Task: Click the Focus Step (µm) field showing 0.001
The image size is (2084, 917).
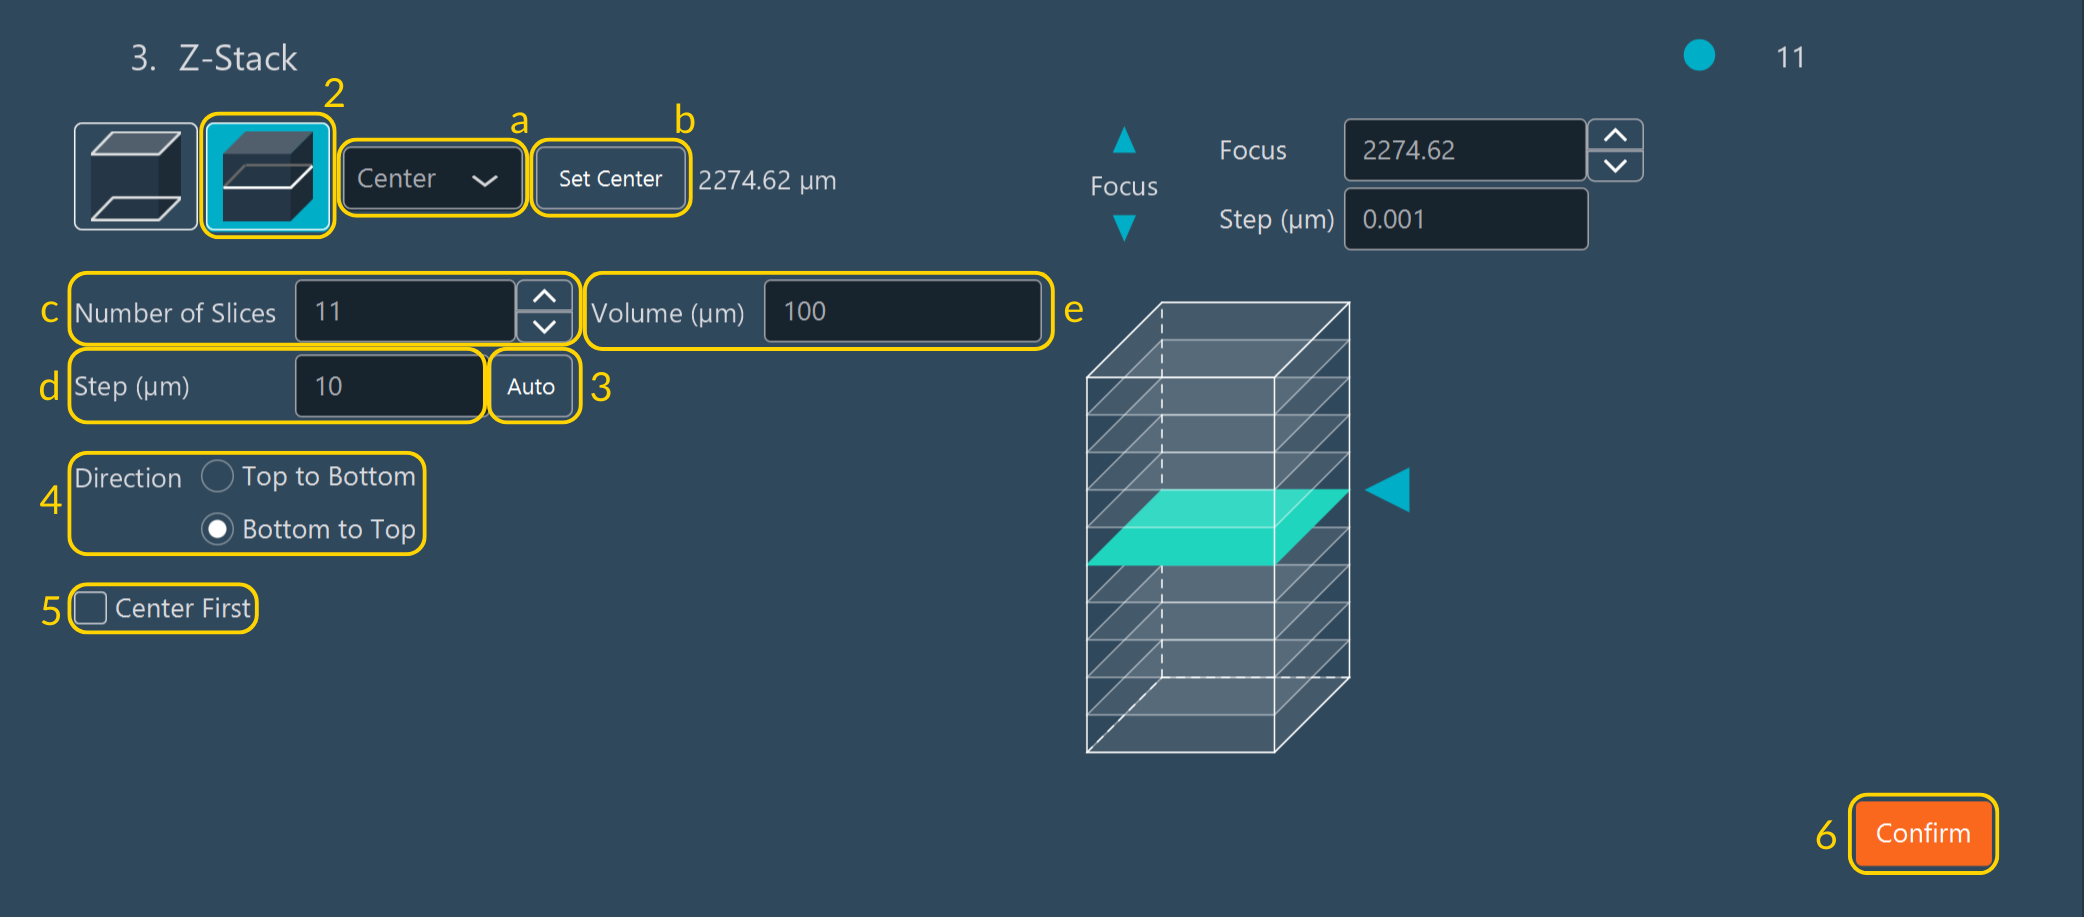Action: pos(1465,219)
